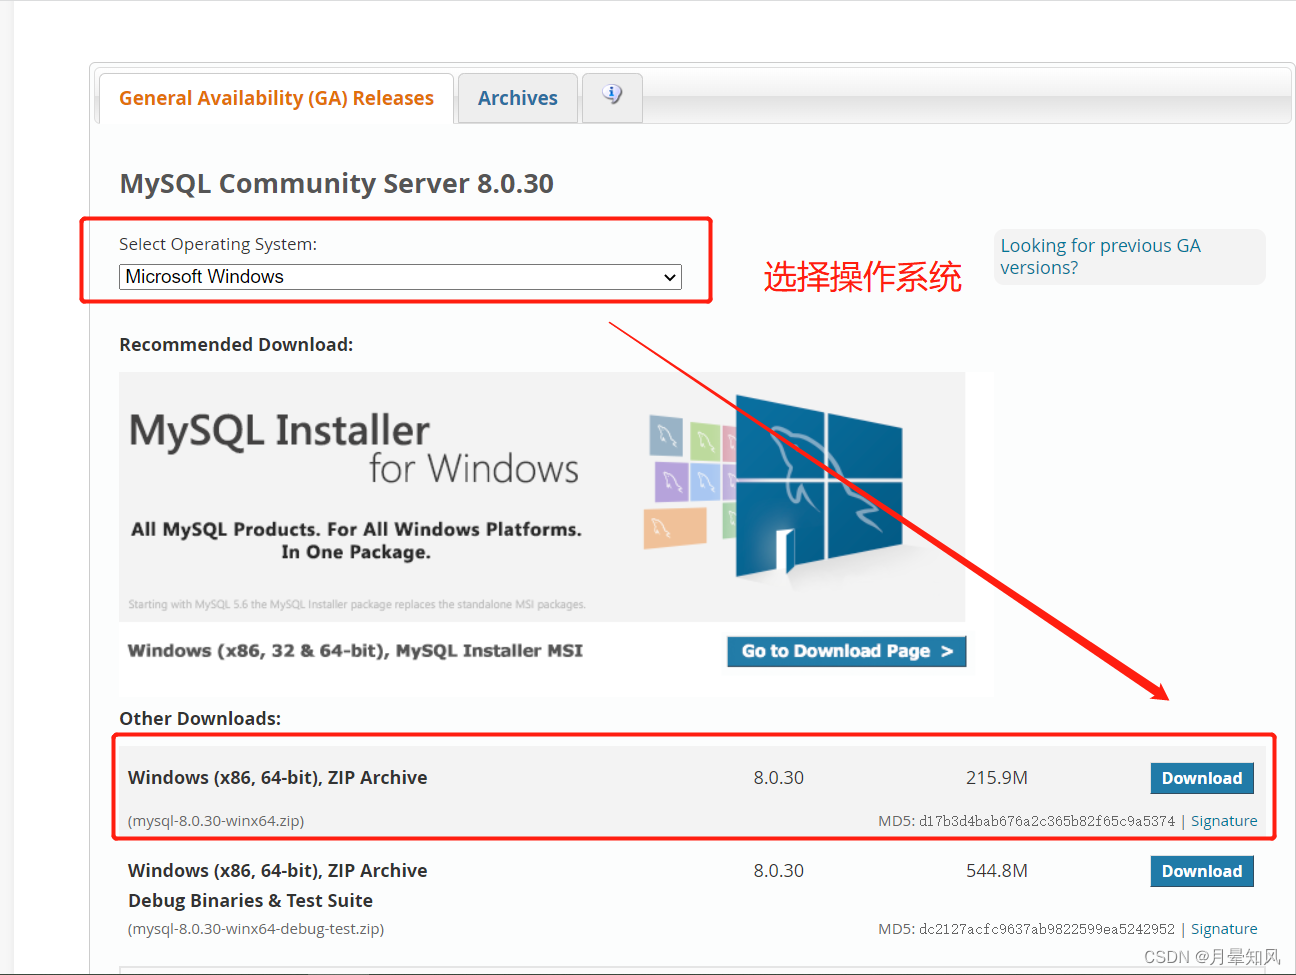This screenshot has height=975, width=1296.
Task: Open the General Availability (GA) Releases tab
Action: [276, 98]
